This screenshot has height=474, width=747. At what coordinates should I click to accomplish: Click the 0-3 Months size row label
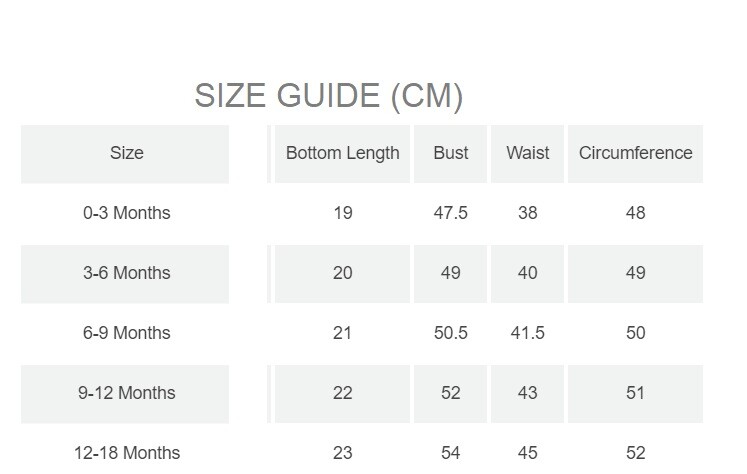(x=126, y=213)
